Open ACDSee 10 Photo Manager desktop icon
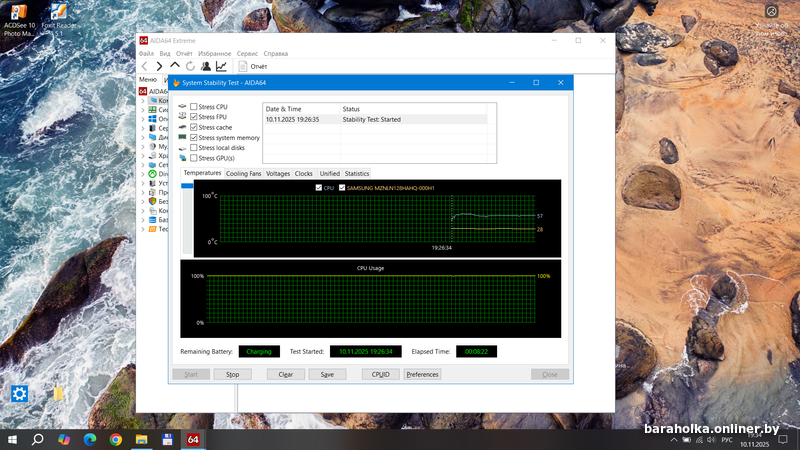Viewport: 800px width, 450px height. point(19,20)
